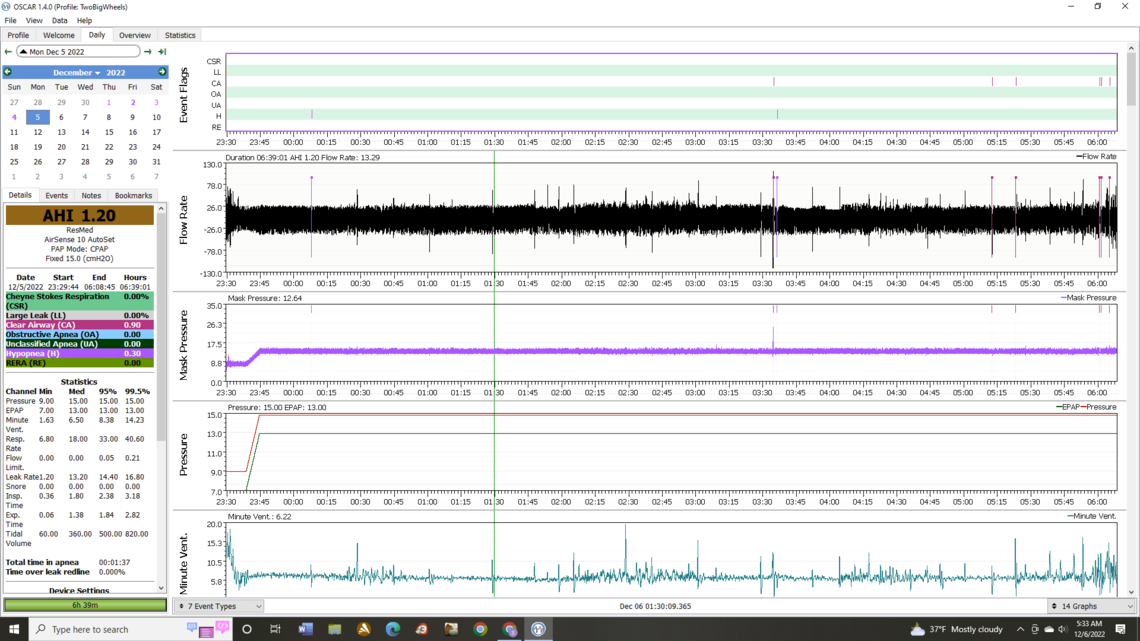This screenshot has height=641, width=1140.
Task: Click the CA event flag near 03:35
Action: coord(774,83)
